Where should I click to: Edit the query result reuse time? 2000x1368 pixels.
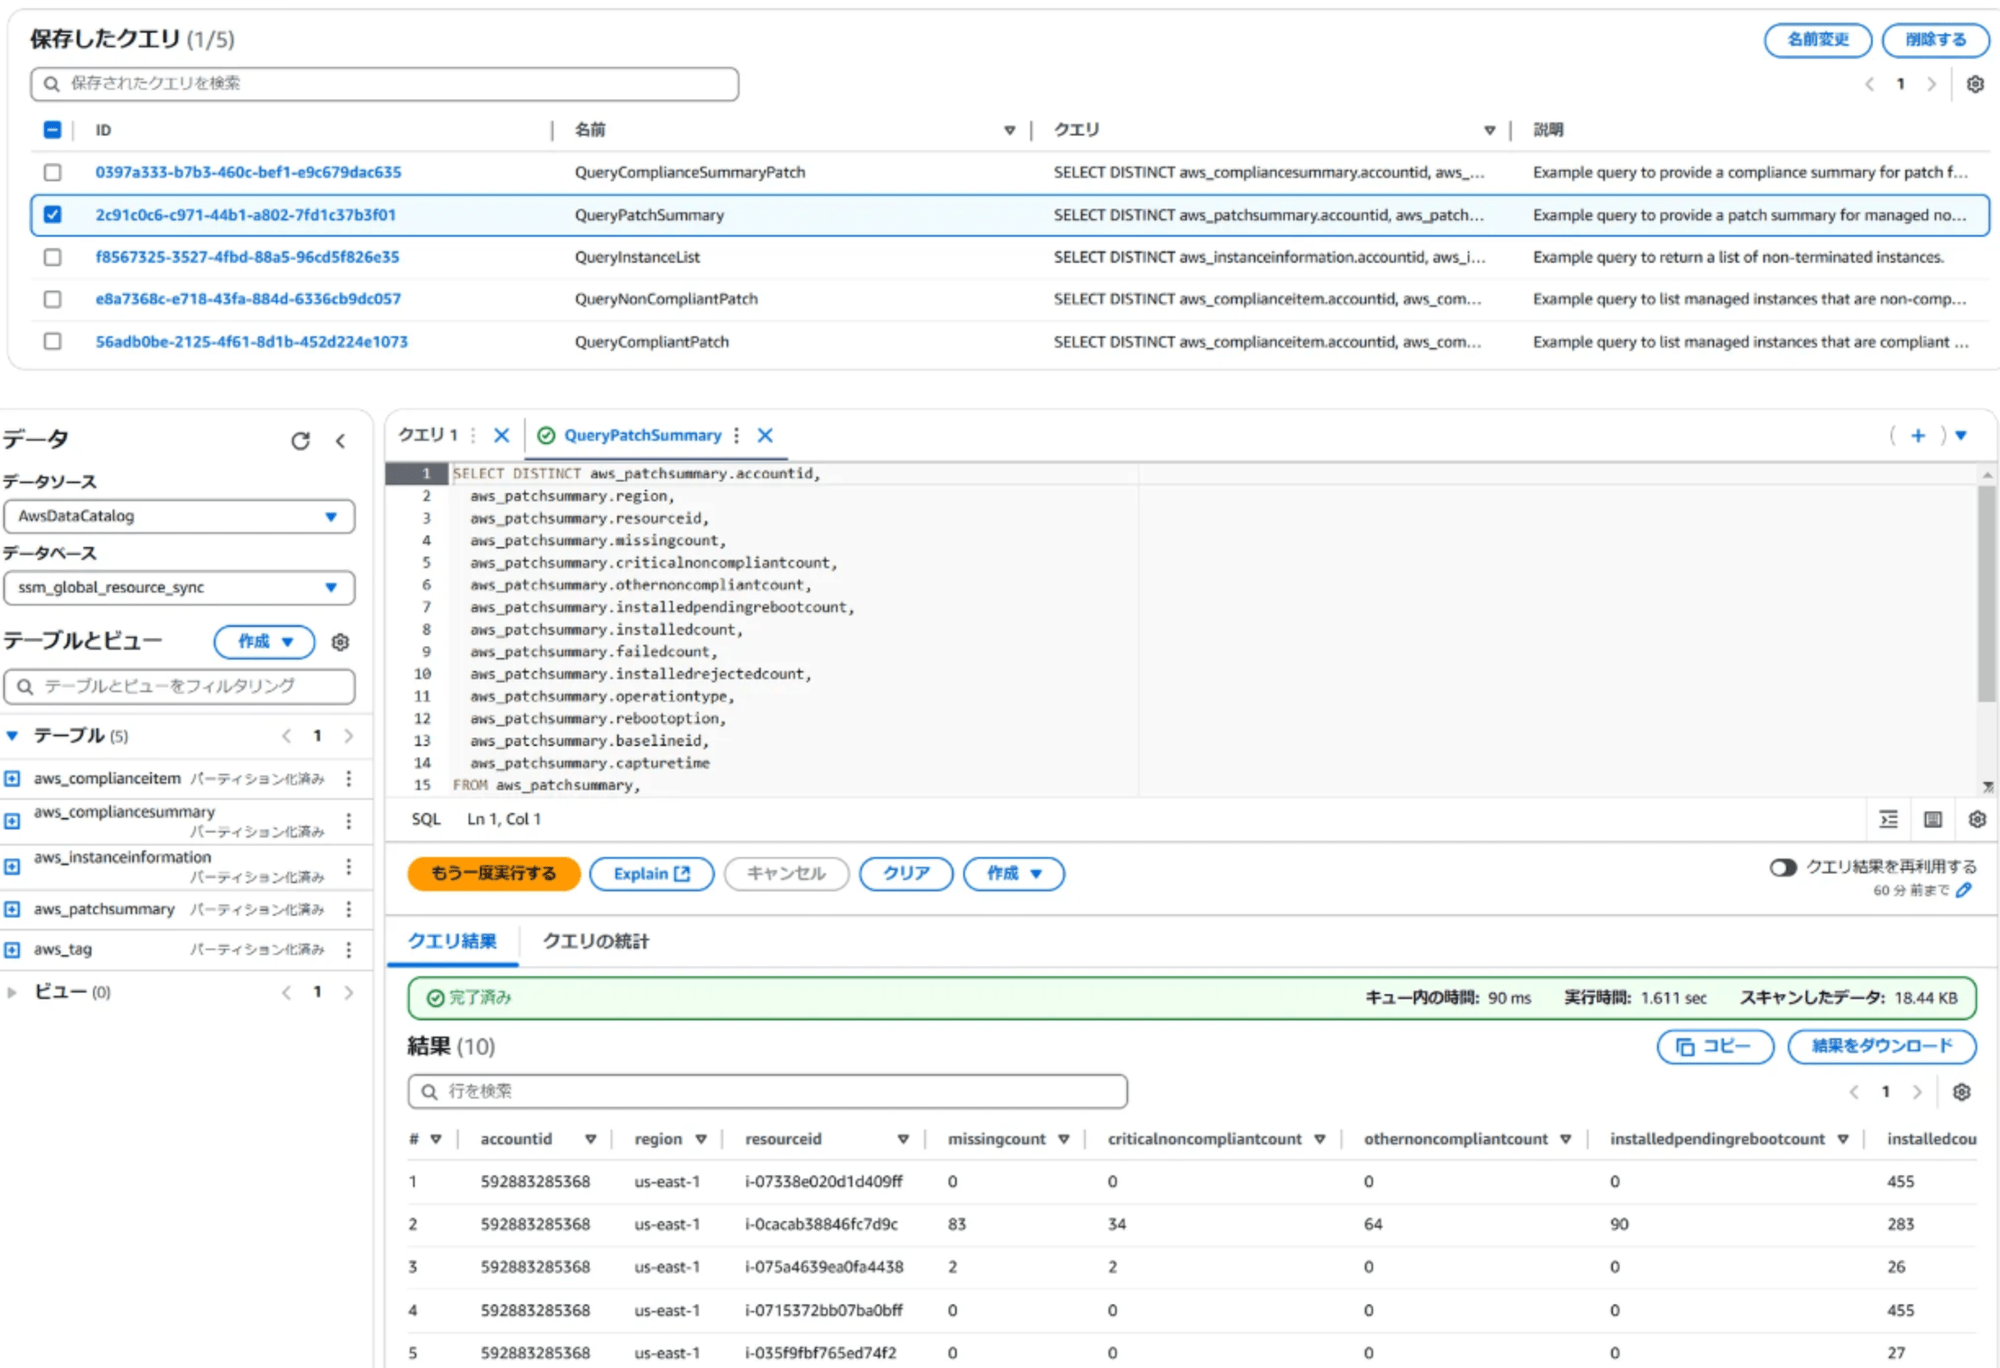1964,890
